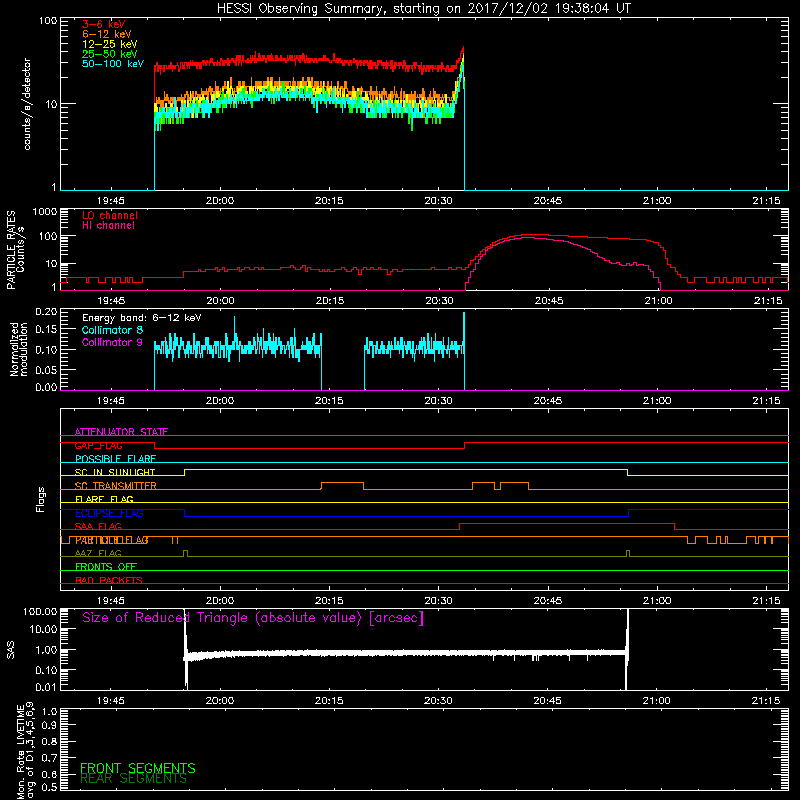Screen dimensions: 800x800
Task: Click the SC_IN_SUNLIGHT flag label
Action: 115,472
